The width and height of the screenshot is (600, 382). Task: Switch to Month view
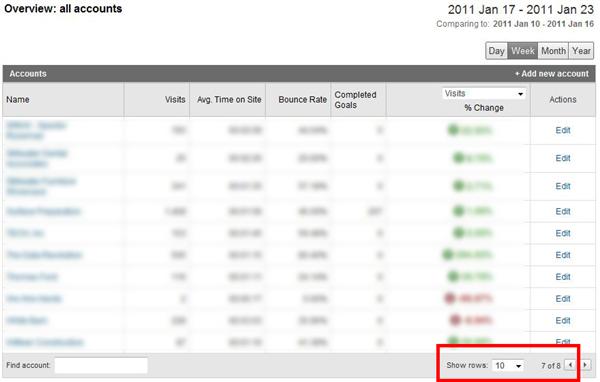553,51
